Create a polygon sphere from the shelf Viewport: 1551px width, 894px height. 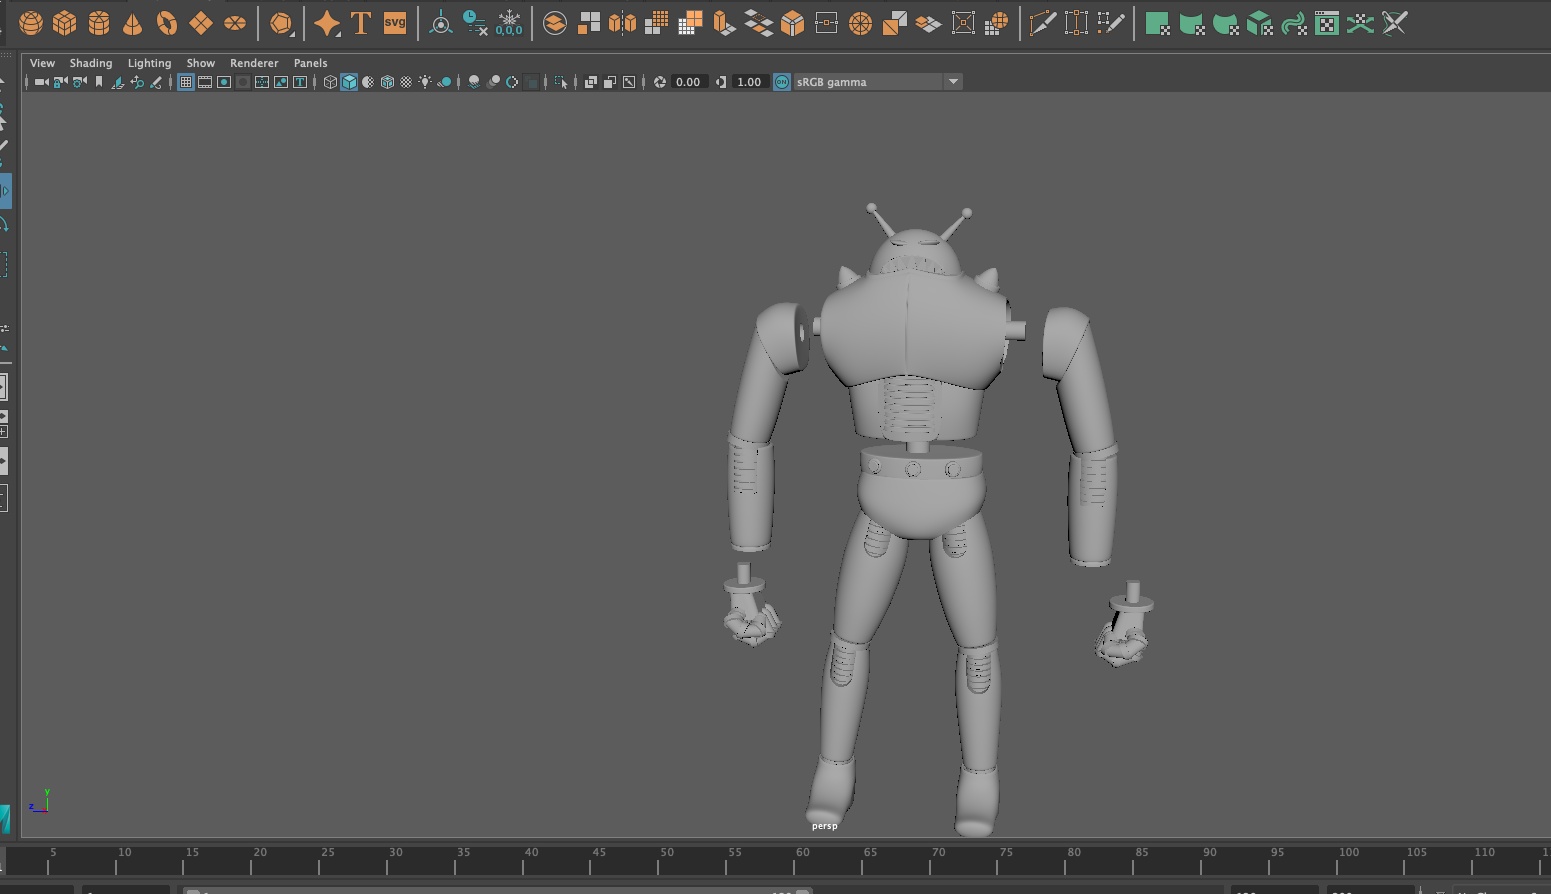click(x=31, y=23)
